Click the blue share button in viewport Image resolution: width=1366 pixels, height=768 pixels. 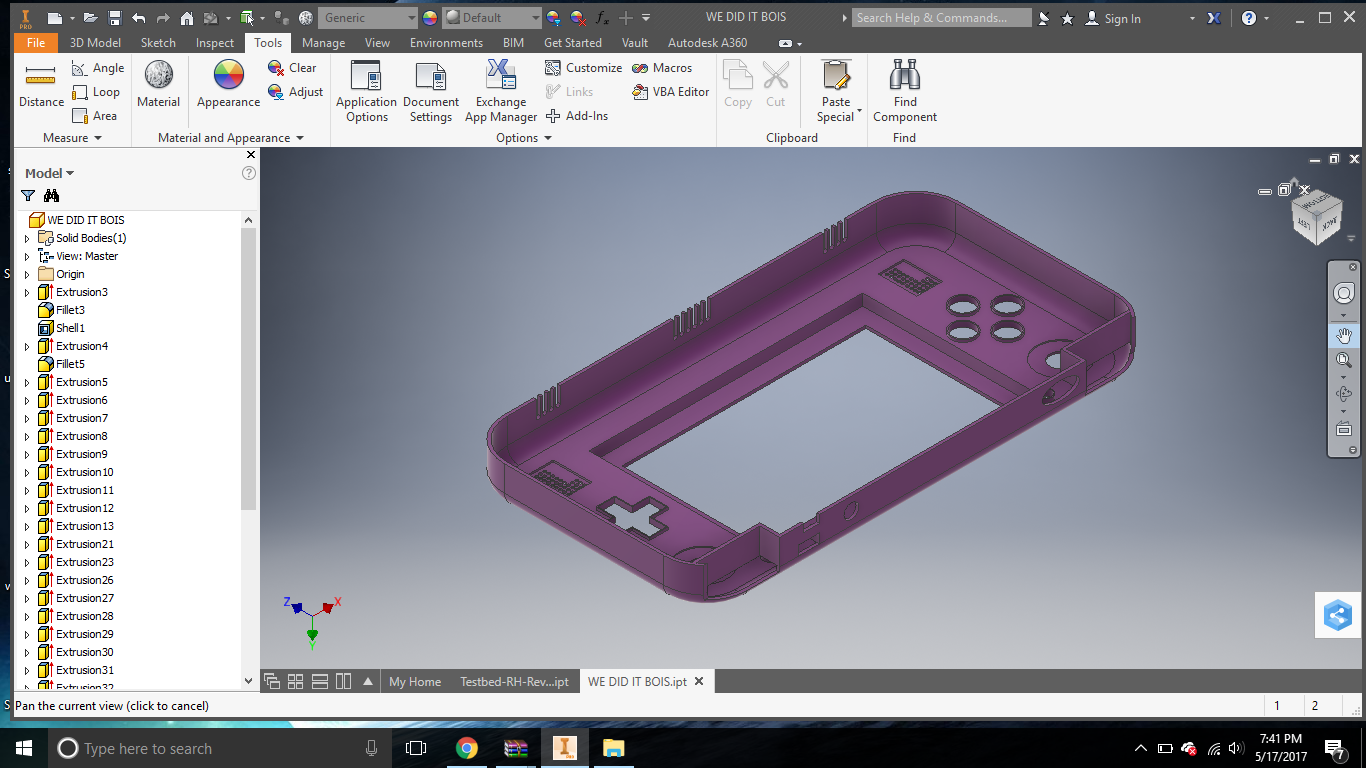(x=1338, y=615)
